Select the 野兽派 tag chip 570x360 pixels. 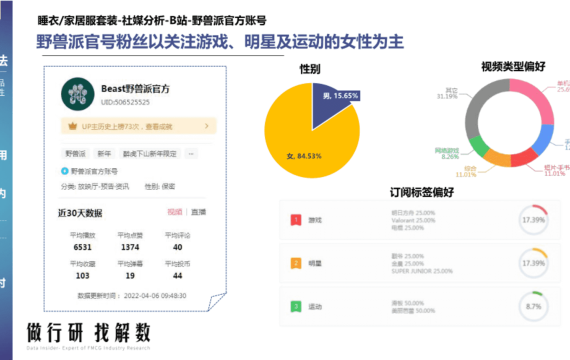[75, 154]
